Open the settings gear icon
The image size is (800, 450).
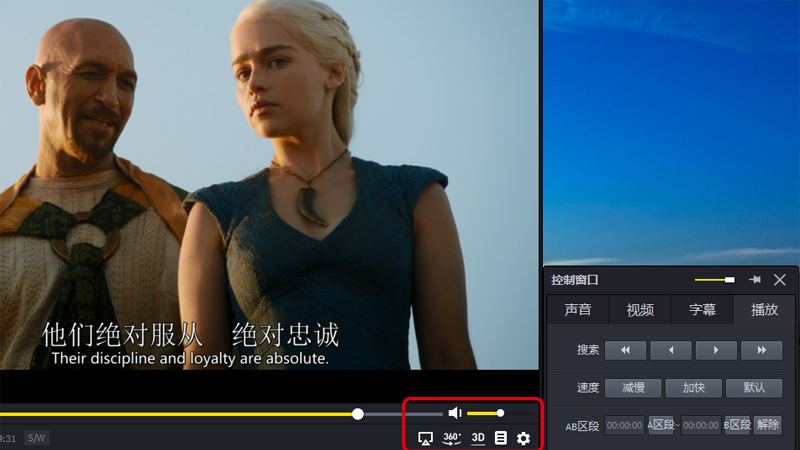[523, 438]
